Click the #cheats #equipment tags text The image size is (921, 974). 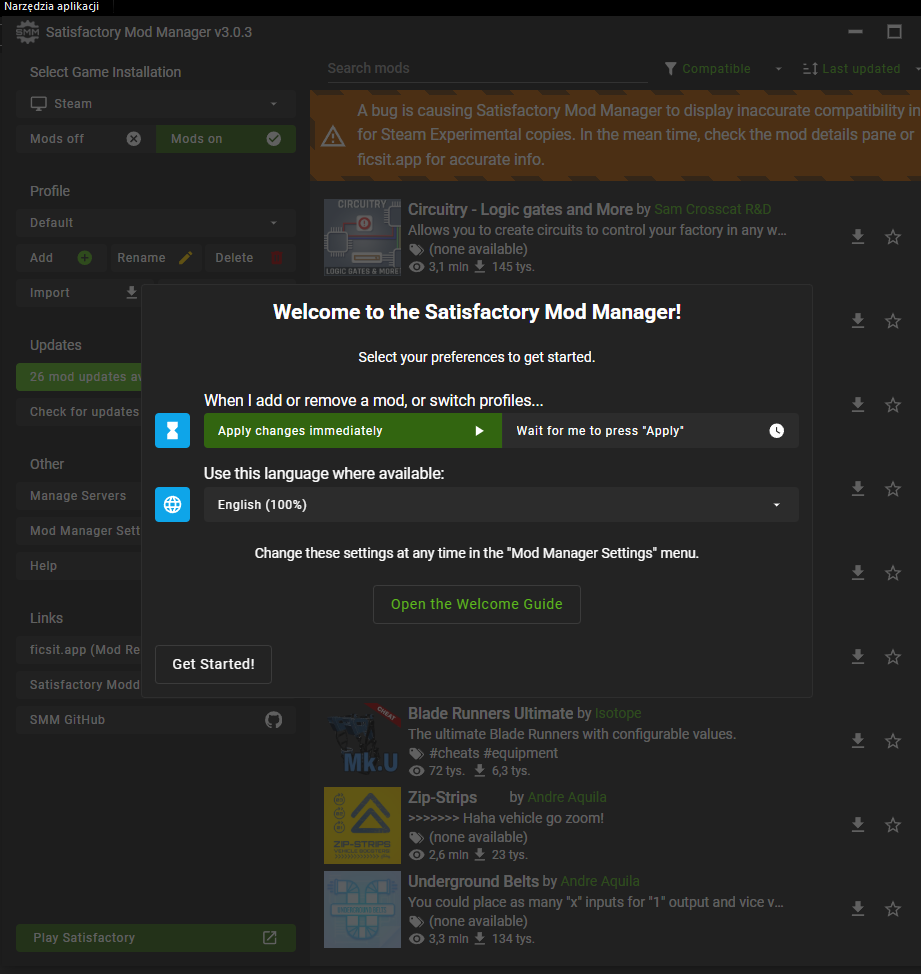493,753
